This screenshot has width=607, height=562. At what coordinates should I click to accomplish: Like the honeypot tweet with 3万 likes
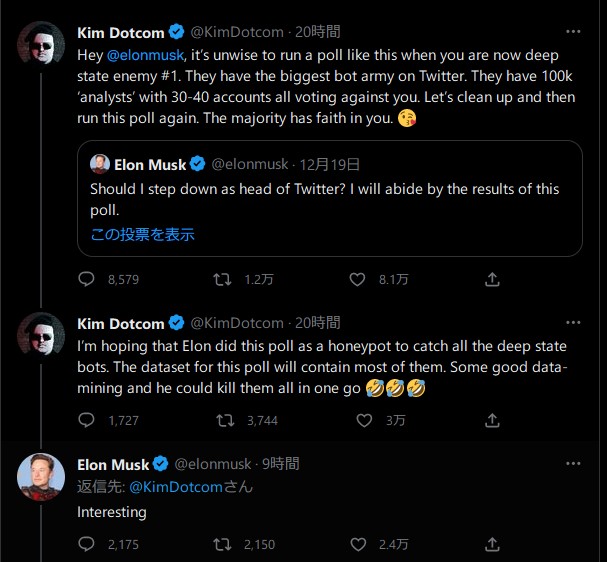[358, 421]
